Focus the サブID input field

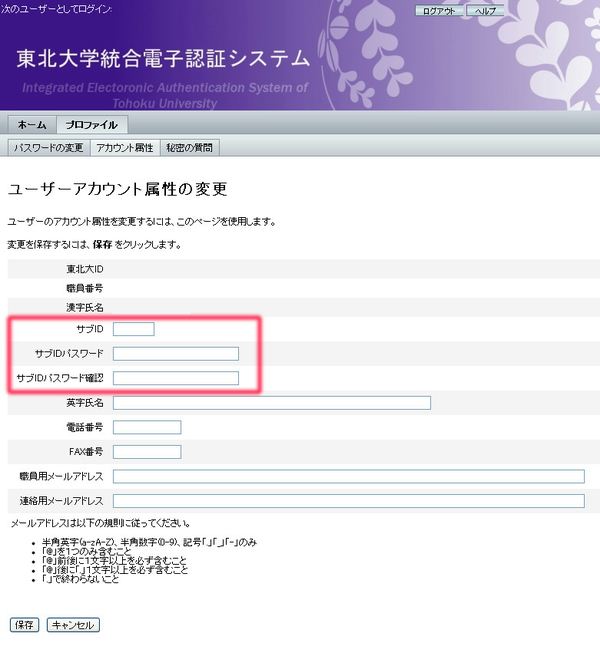(x=134, y=329)
